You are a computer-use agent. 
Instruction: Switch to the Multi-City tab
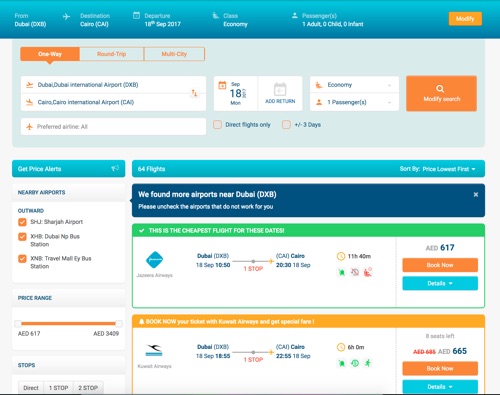pos(174,54)
